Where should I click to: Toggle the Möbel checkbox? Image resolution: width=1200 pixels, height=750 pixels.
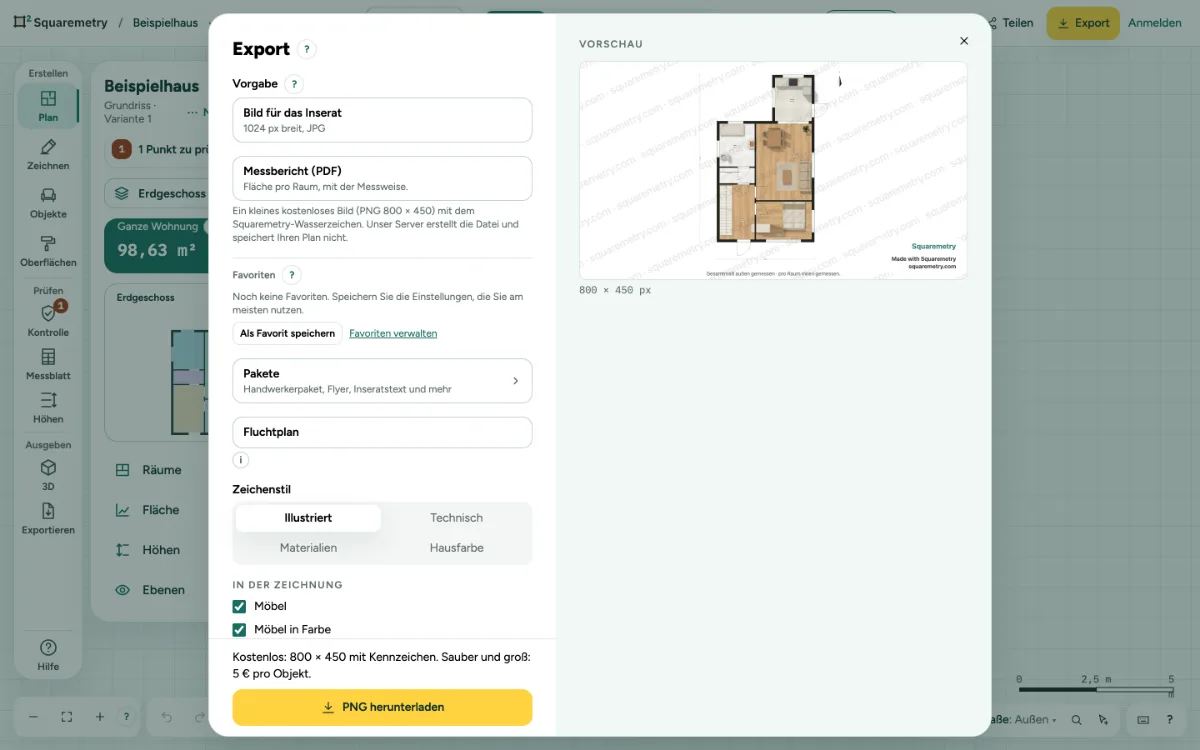click(x=239, y=606)
